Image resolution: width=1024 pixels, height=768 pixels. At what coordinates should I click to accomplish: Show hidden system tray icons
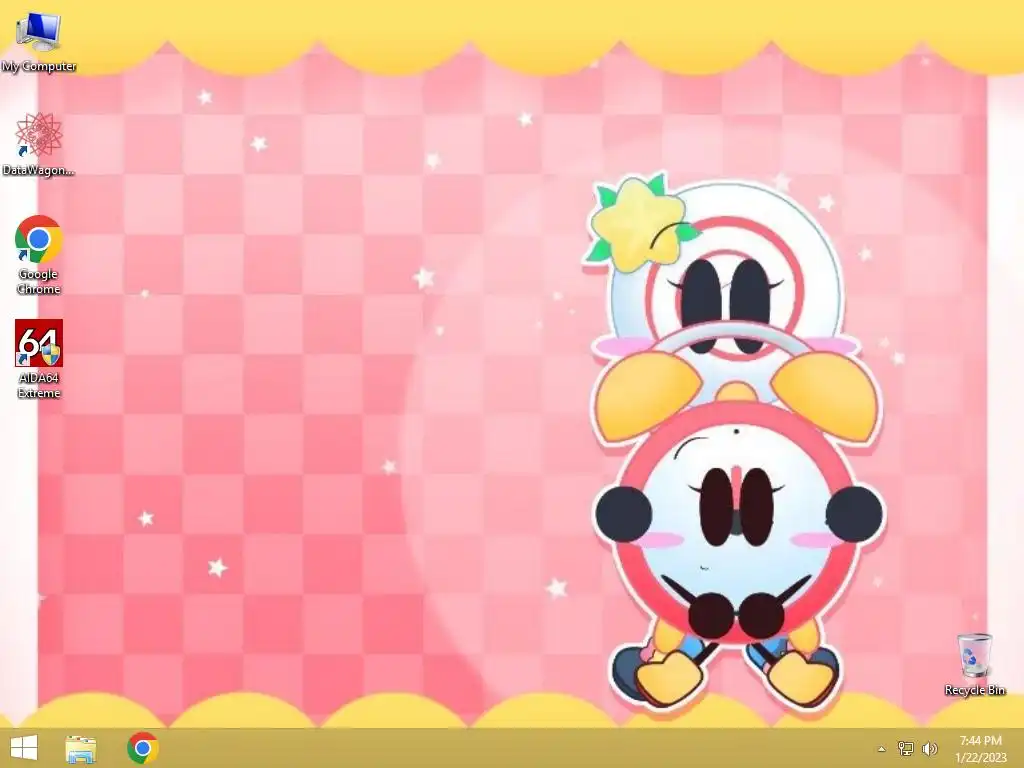tap(881, 749)
